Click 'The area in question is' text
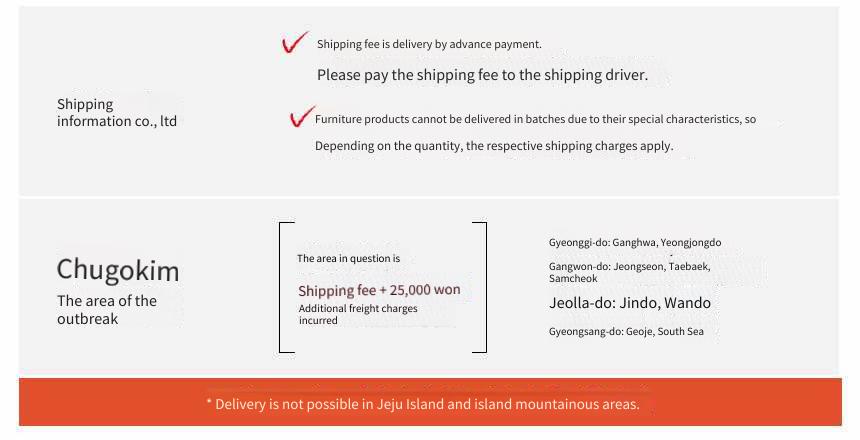Screen dimensions: 860x440 [x=348, y=258]
